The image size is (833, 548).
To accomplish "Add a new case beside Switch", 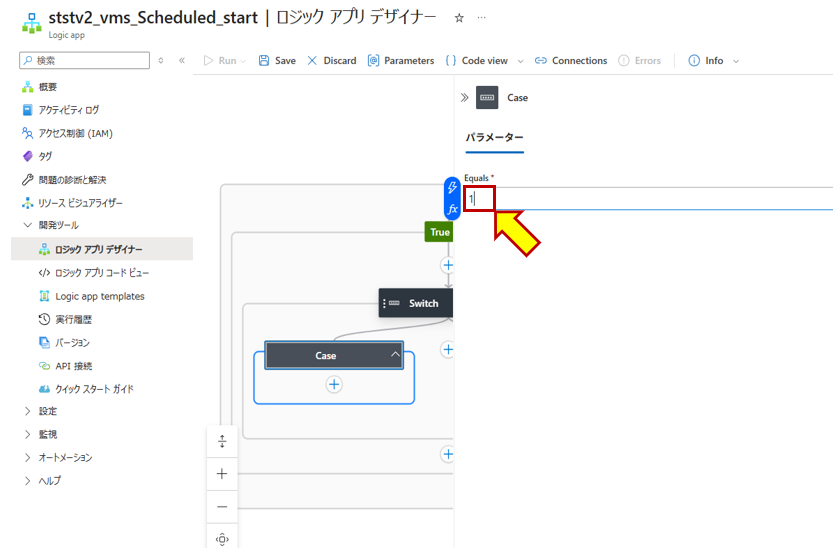I will pyautogui.click(x=448, y=349).
